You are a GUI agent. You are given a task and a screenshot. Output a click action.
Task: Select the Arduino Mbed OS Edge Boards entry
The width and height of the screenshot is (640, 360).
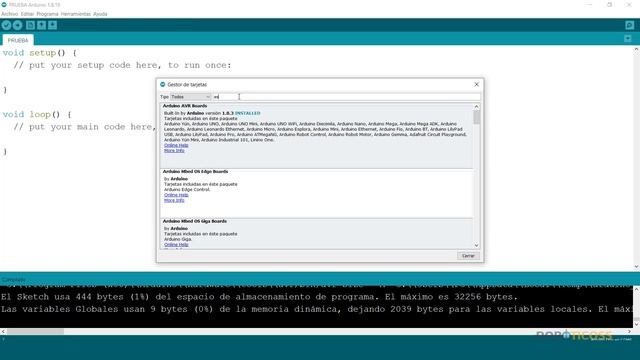pos(316,193)
